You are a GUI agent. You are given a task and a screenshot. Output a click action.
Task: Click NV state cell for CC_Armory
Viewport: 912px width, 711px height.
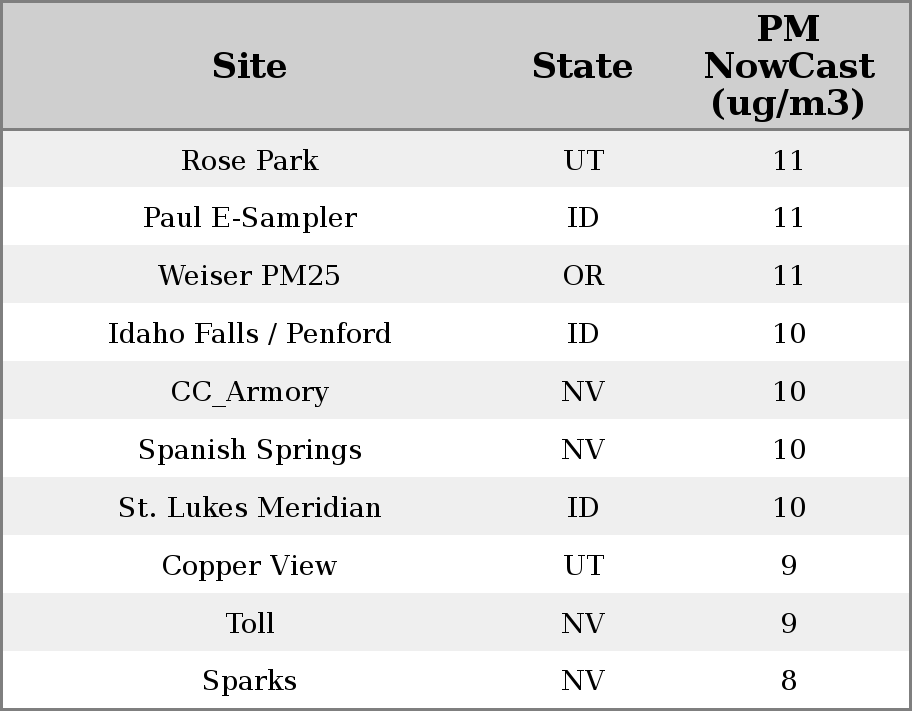[x=583, y=392]
